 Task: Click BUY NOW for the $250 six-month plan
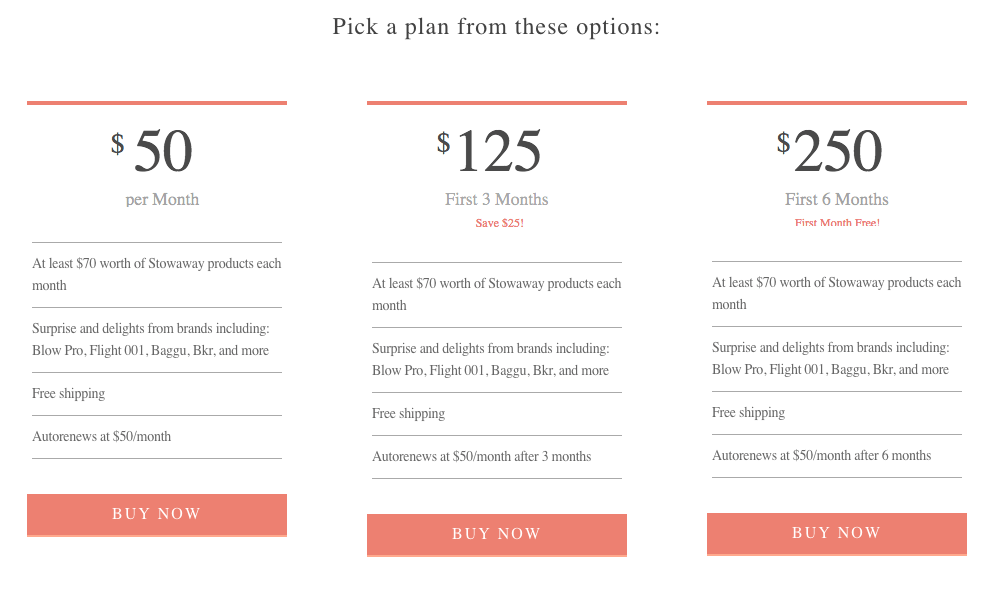click(837, 533)
